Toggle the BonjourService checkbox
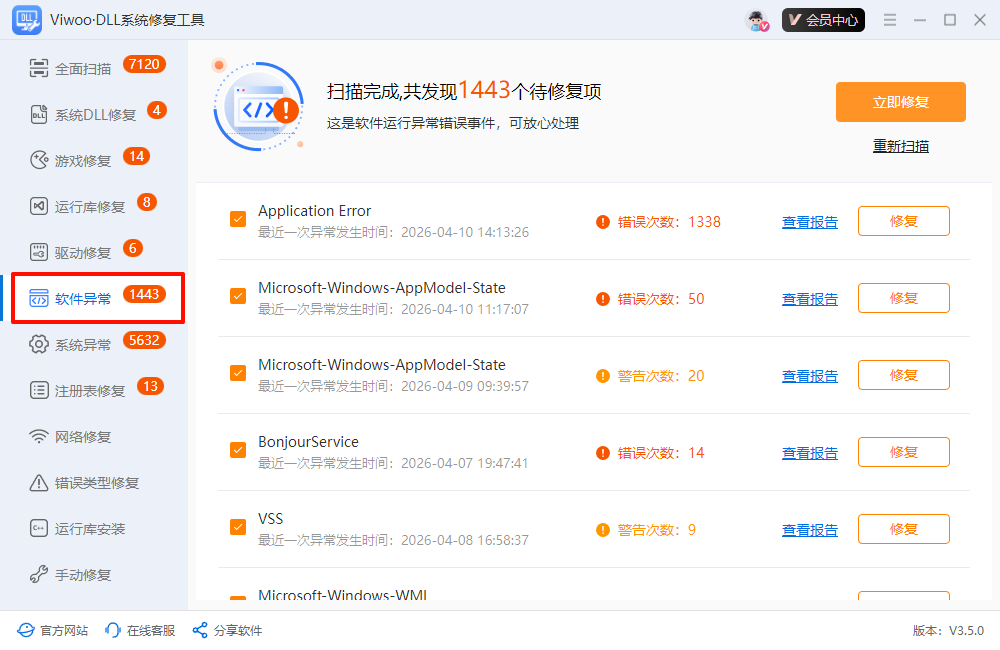The height and width of the screenshot is (650, 1000). pos(238,450)
